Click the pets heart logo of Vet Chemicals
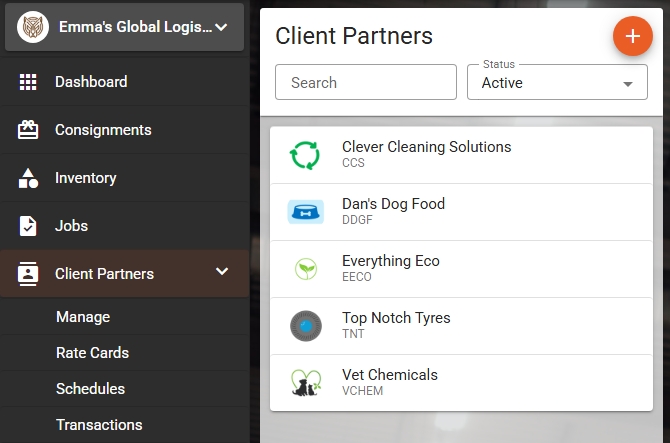This screenshot has width=670, height=443. click(306, 383)
